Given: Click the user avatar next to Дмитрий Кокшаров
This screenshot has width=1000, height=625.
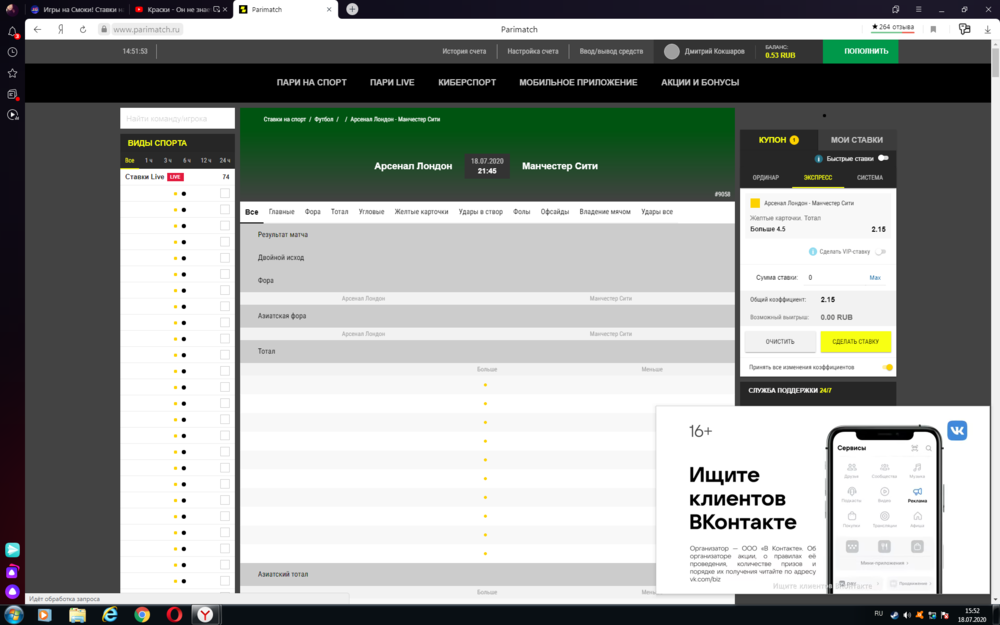Looking at the screenshot, I should tap(672, 52).
